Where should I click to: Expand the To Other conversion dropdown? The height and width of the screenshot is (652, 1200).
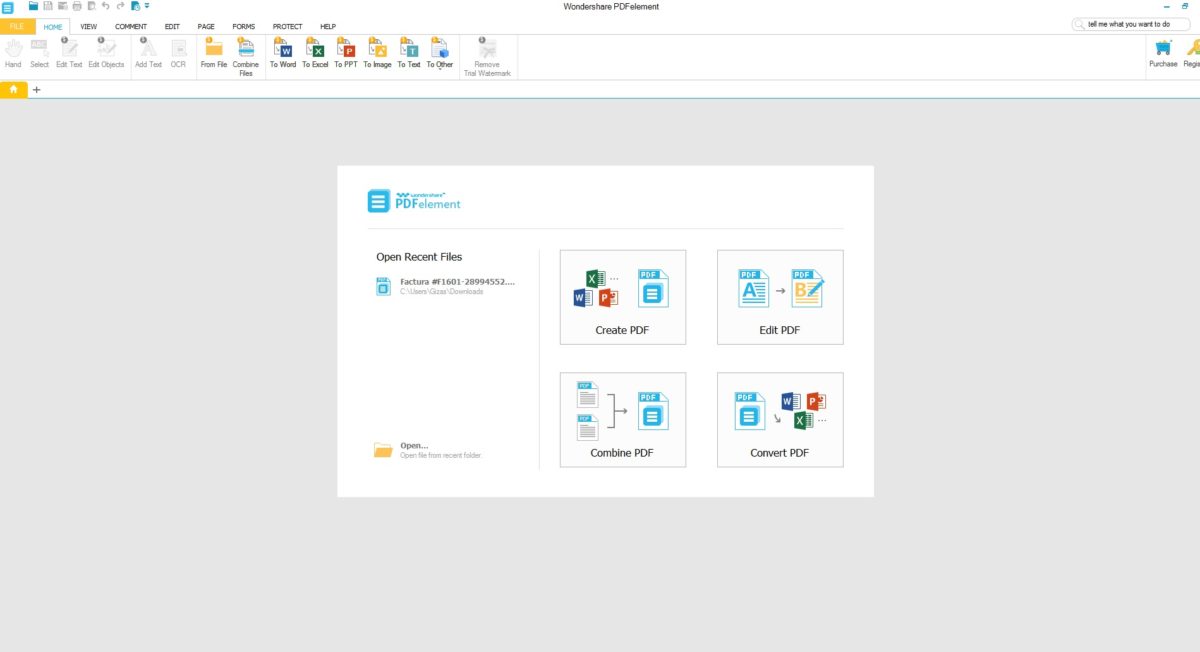[440, 53]
